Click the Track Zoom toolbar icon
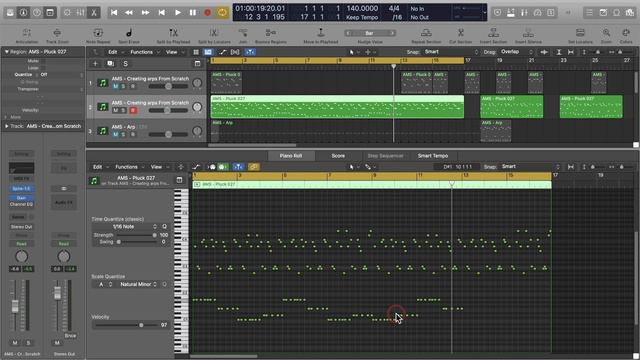640x360 pixels. point(57,35)
